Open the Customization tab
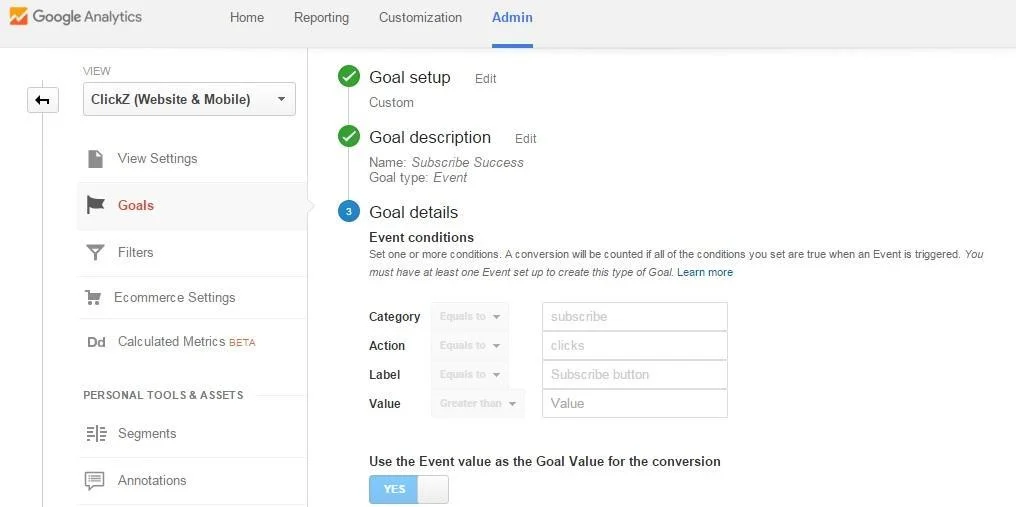The image size is (1016, 507). pos(420,18)
